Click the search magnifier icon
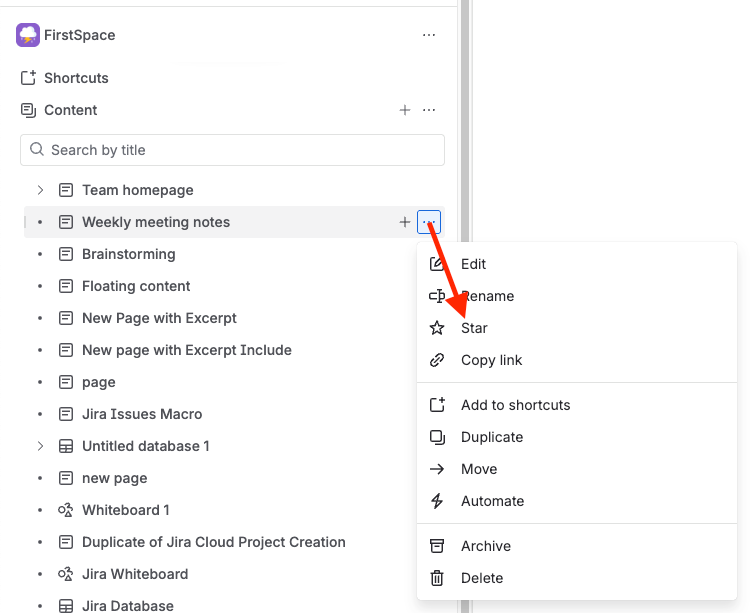756x613 pixels. click(37, 150)
